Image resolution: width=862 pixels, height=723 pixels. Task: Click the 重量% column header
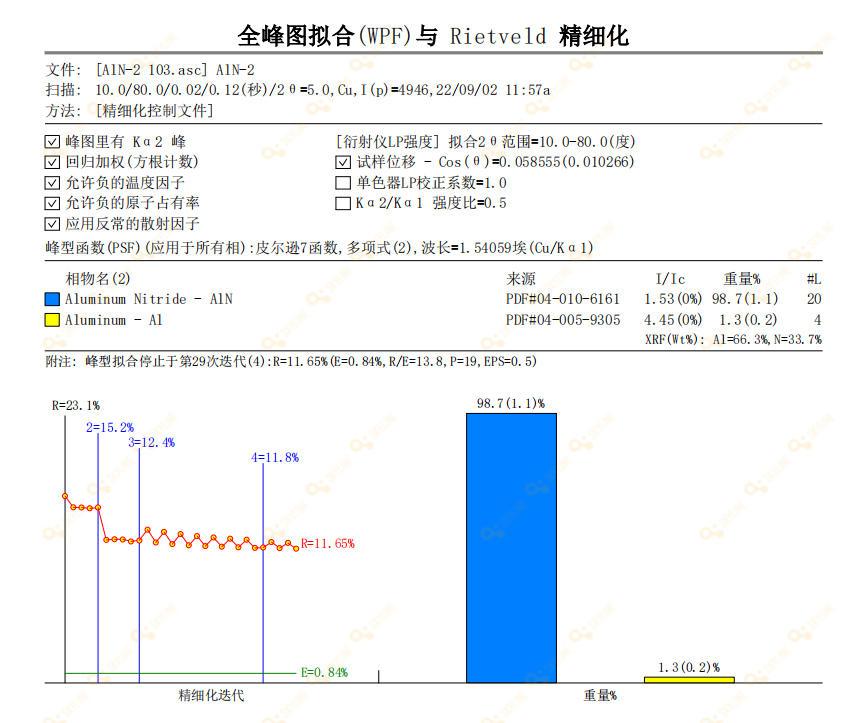point(742,279)
